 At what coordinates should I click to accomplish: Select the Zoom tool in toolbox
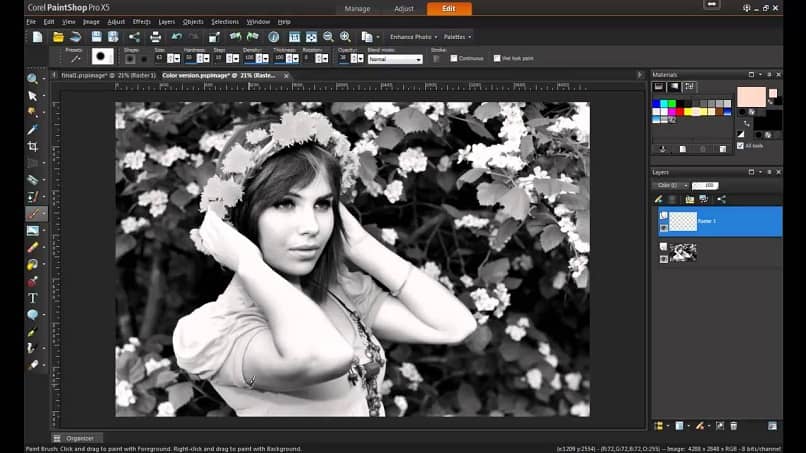coord(32,79)
